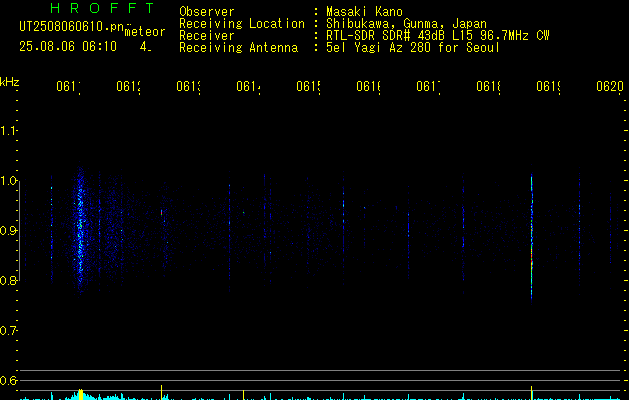Viewport: 629px width, 400px height.
Task: Click the word meteor under the filename
Action: coord(145,32)
